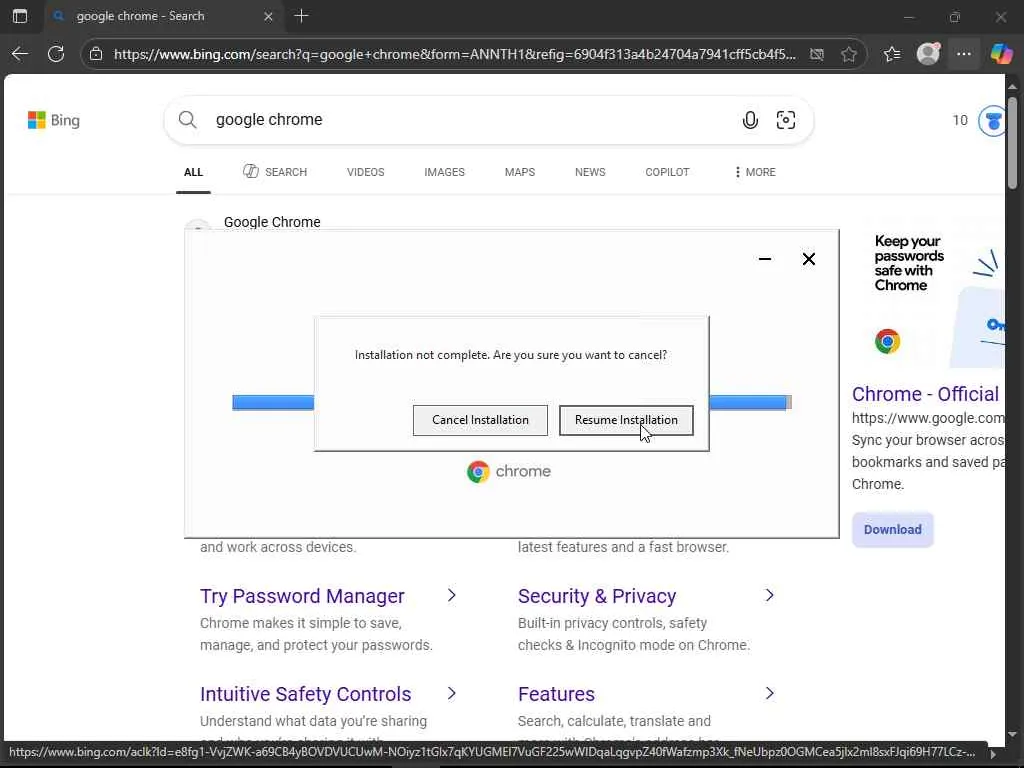The image size is (1024, 768).
Task: Switch to the VIDEOS tab
Action: click(x=366, y=172)
